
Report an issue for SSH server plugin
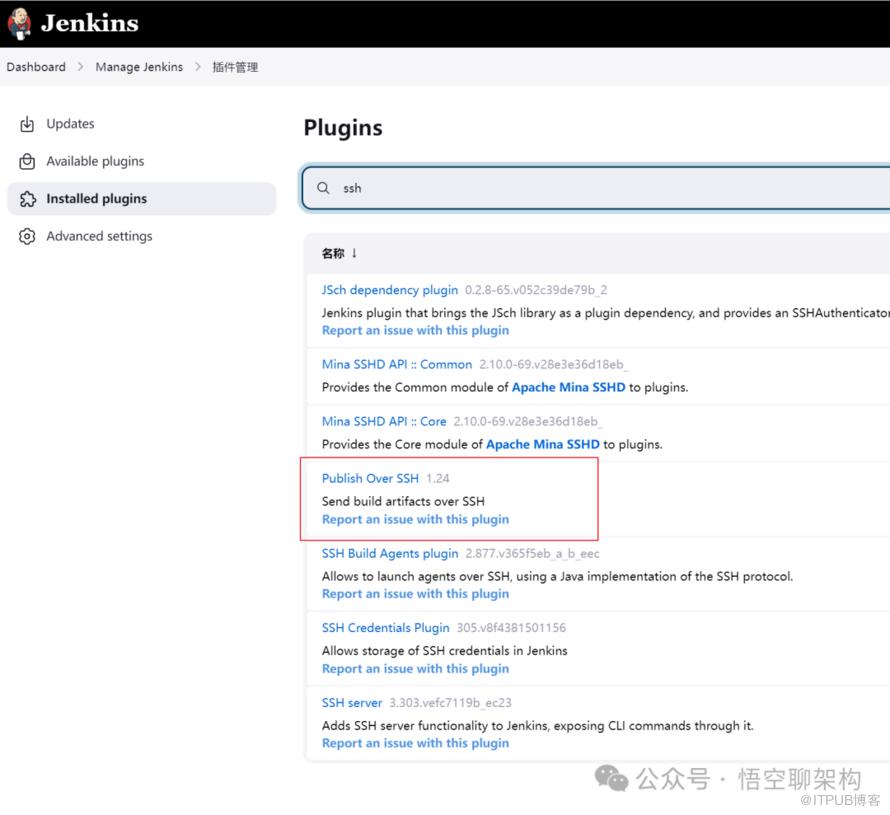tap(415, 743)
